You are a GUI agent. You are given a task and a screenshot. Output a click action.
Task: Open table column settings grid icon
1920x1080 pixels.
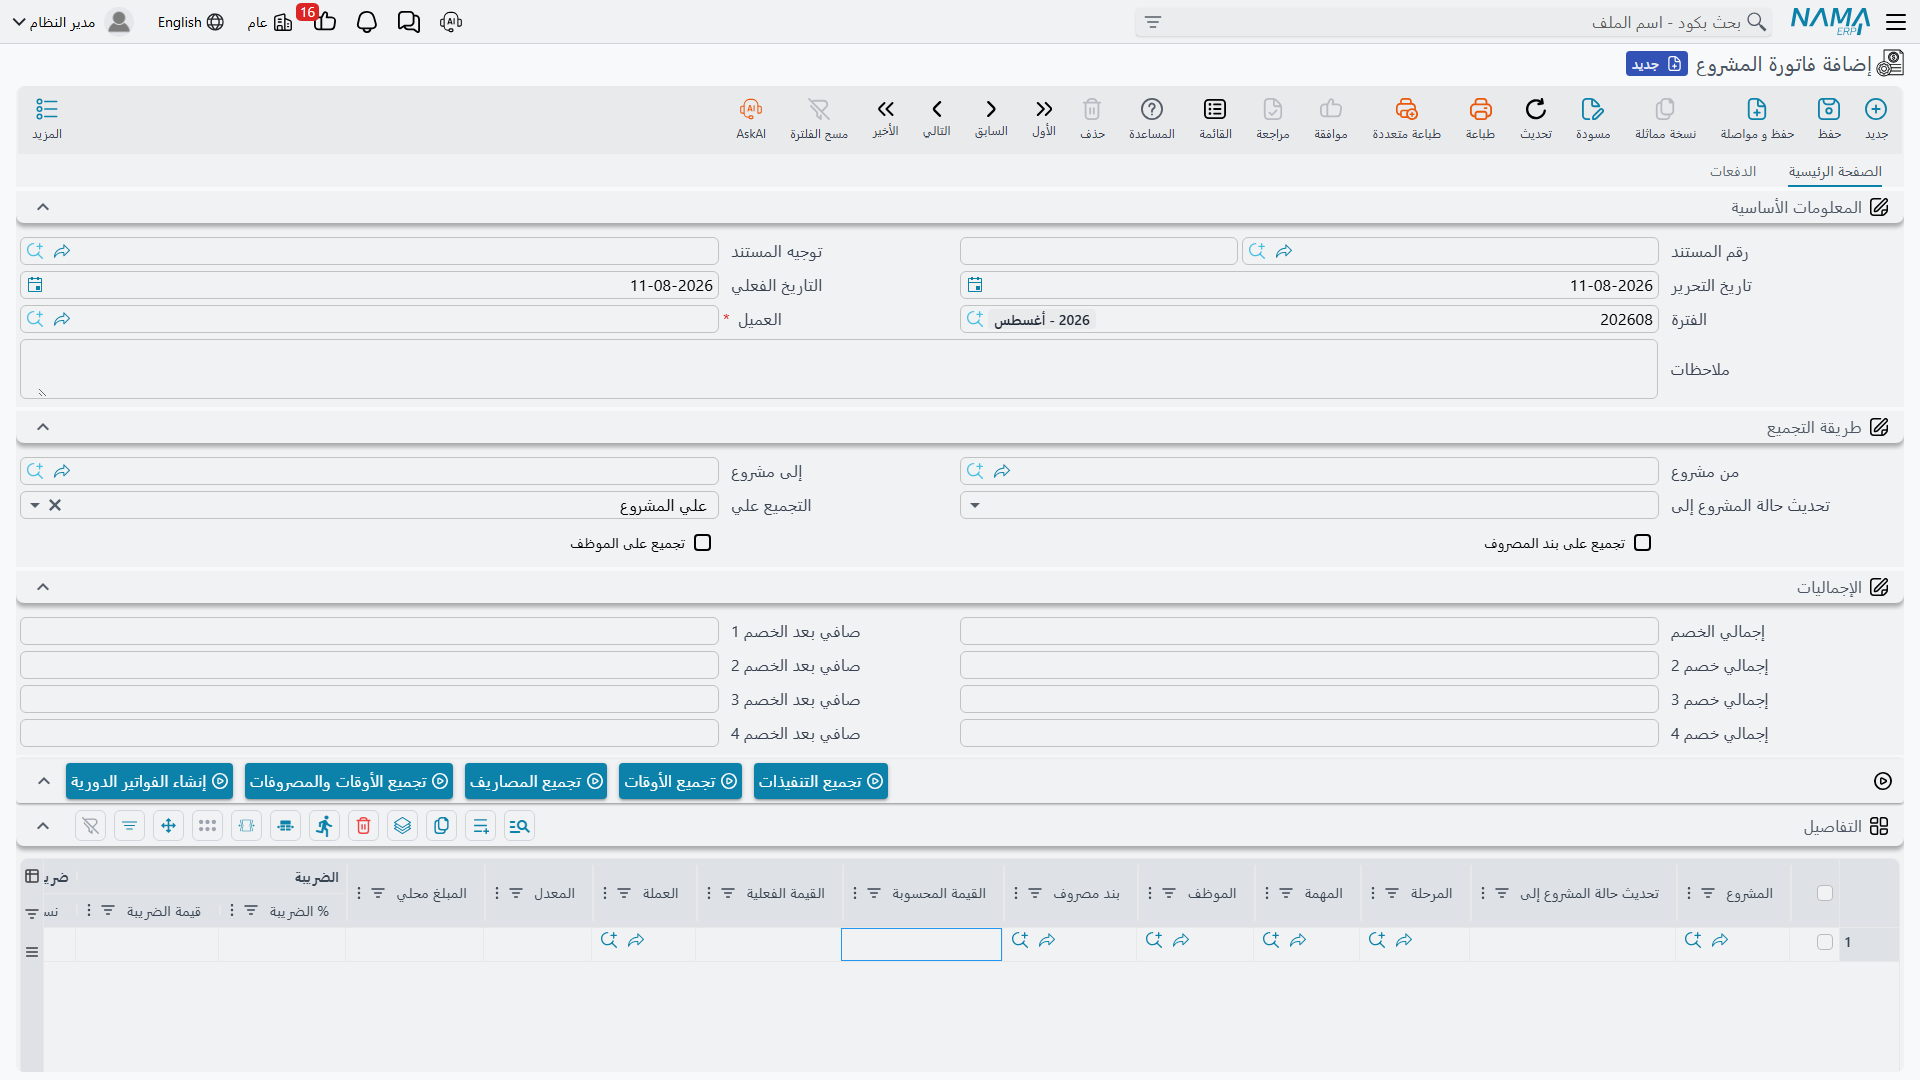pos(32,876)
